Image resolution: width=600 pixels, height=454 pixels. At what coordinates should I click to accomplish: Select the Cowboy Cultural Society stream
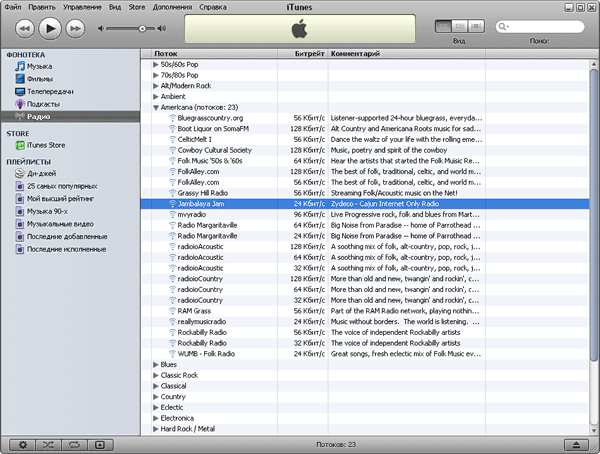coord(365,150)
